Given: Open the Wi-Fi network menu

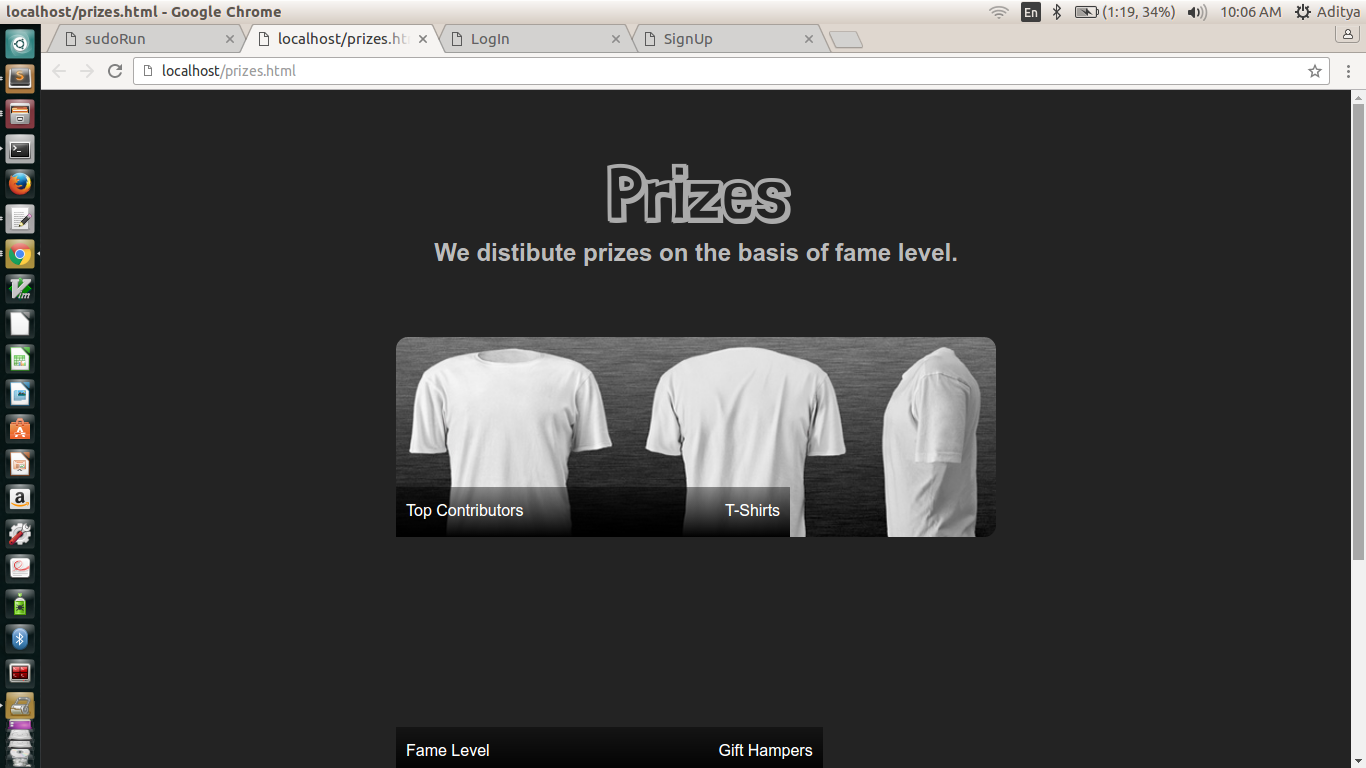Looking at the screenshot, I should pos(998,12).
